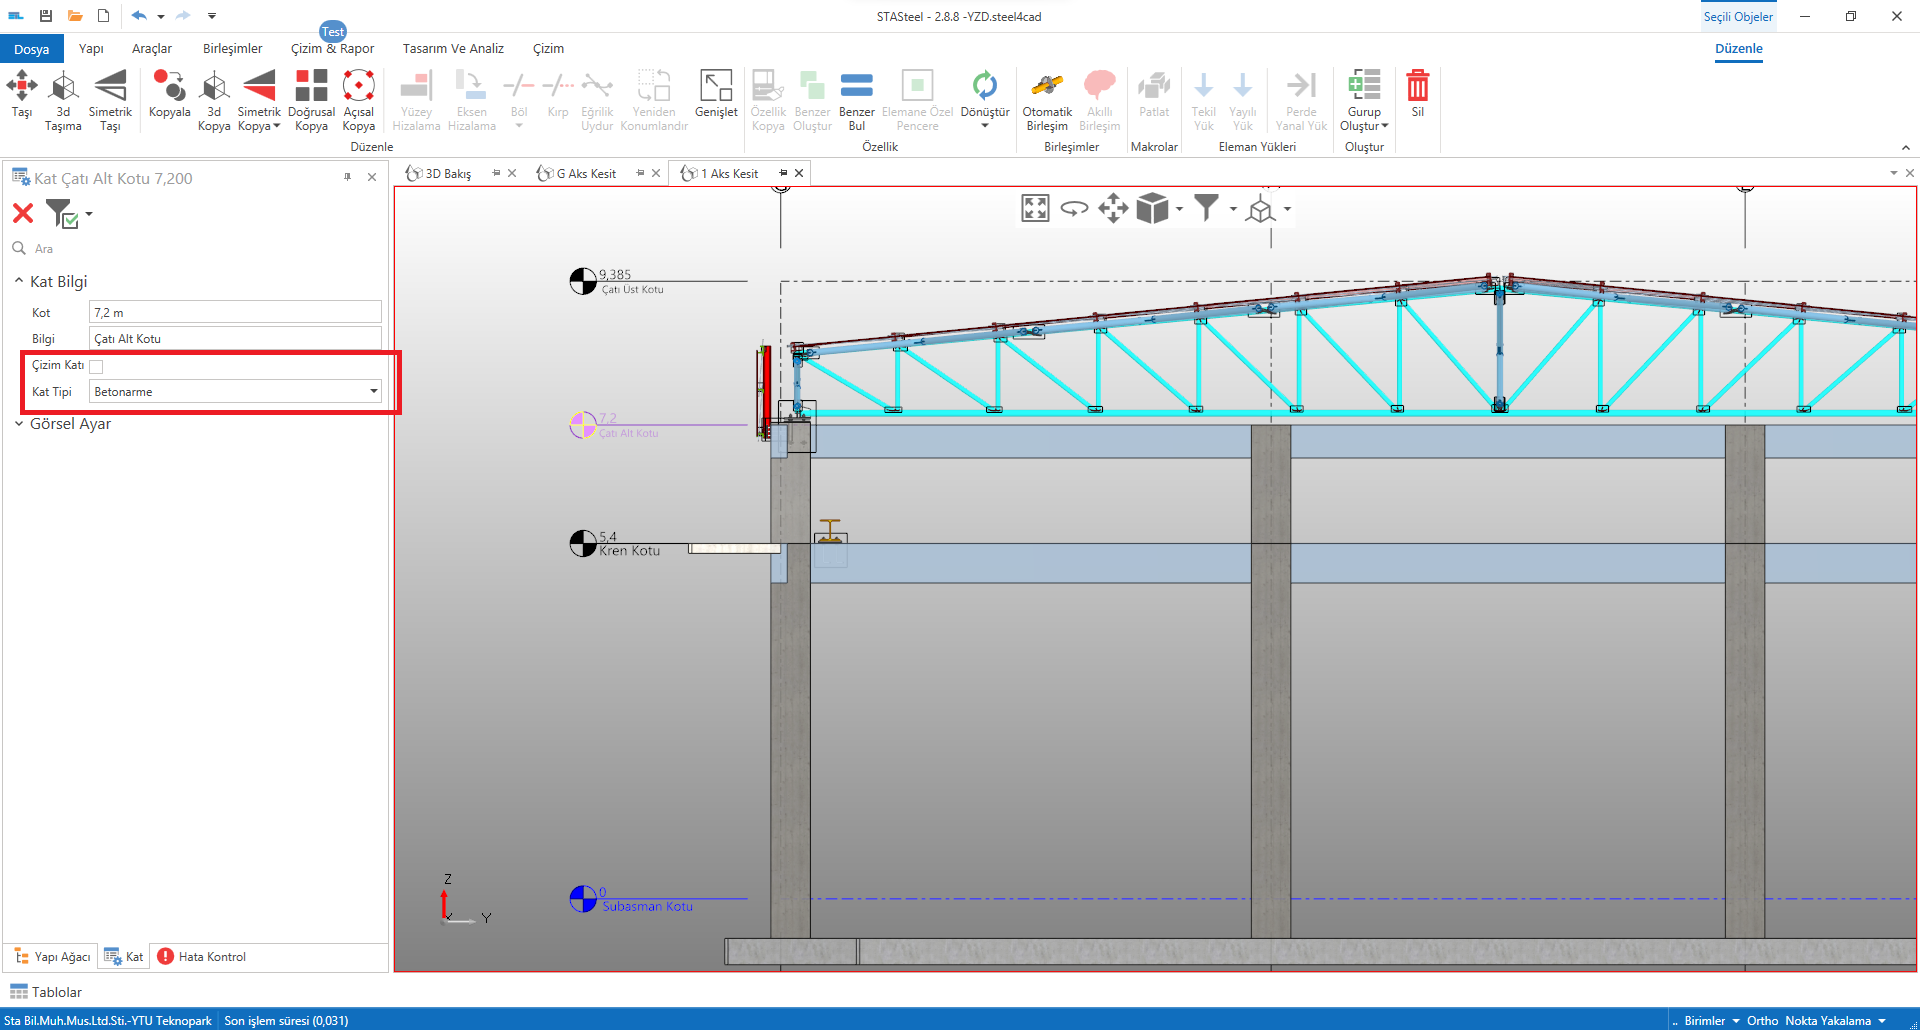Click the Kot value input field

click(235, 313)
